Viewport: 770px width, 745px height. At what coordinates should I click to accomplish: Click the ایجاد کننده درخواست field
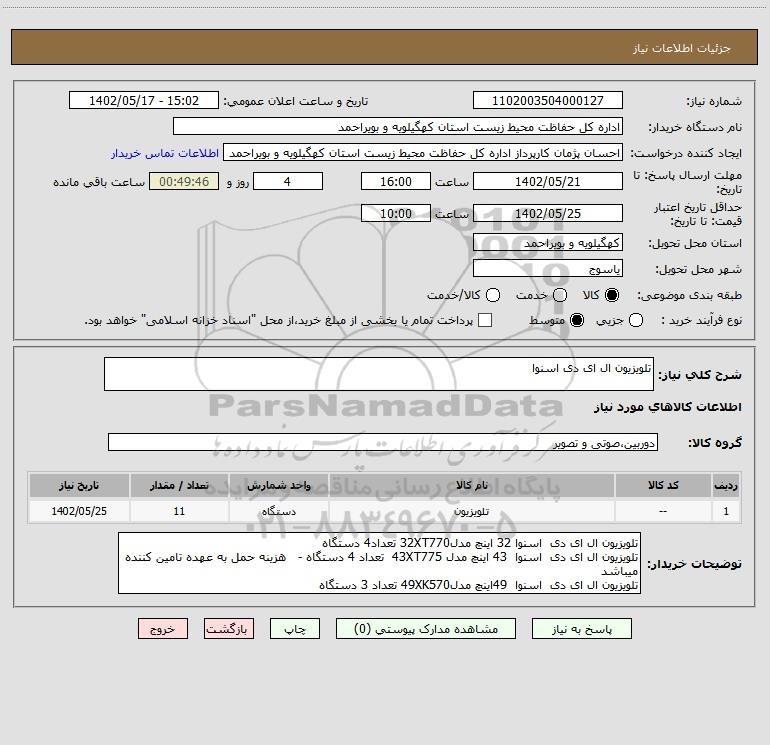tap(423, 153)
